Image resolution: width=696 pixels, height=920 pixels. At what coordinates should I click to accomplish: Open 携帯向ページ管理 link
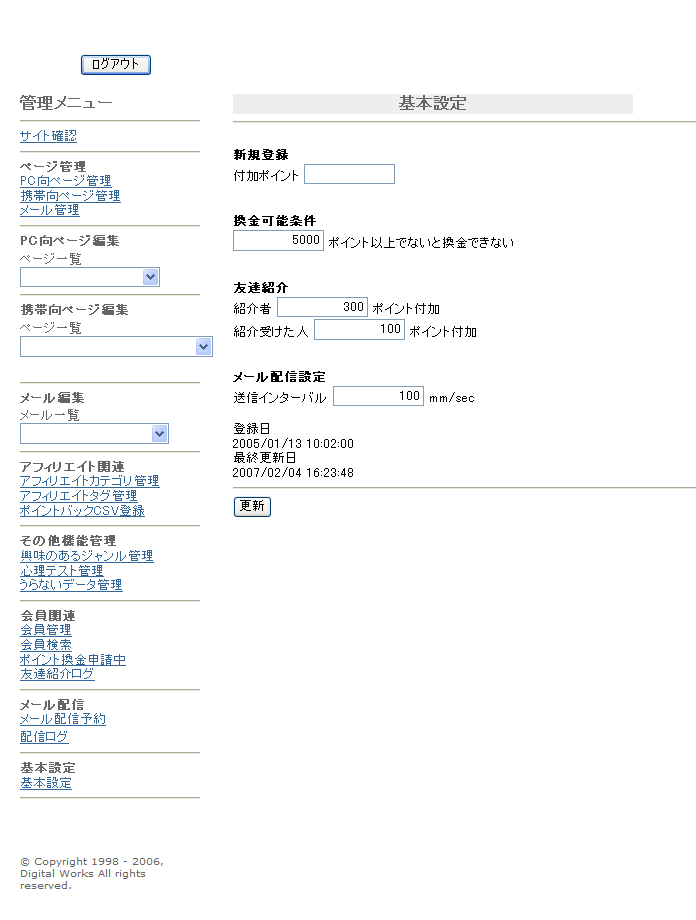(x=70, y=195)
